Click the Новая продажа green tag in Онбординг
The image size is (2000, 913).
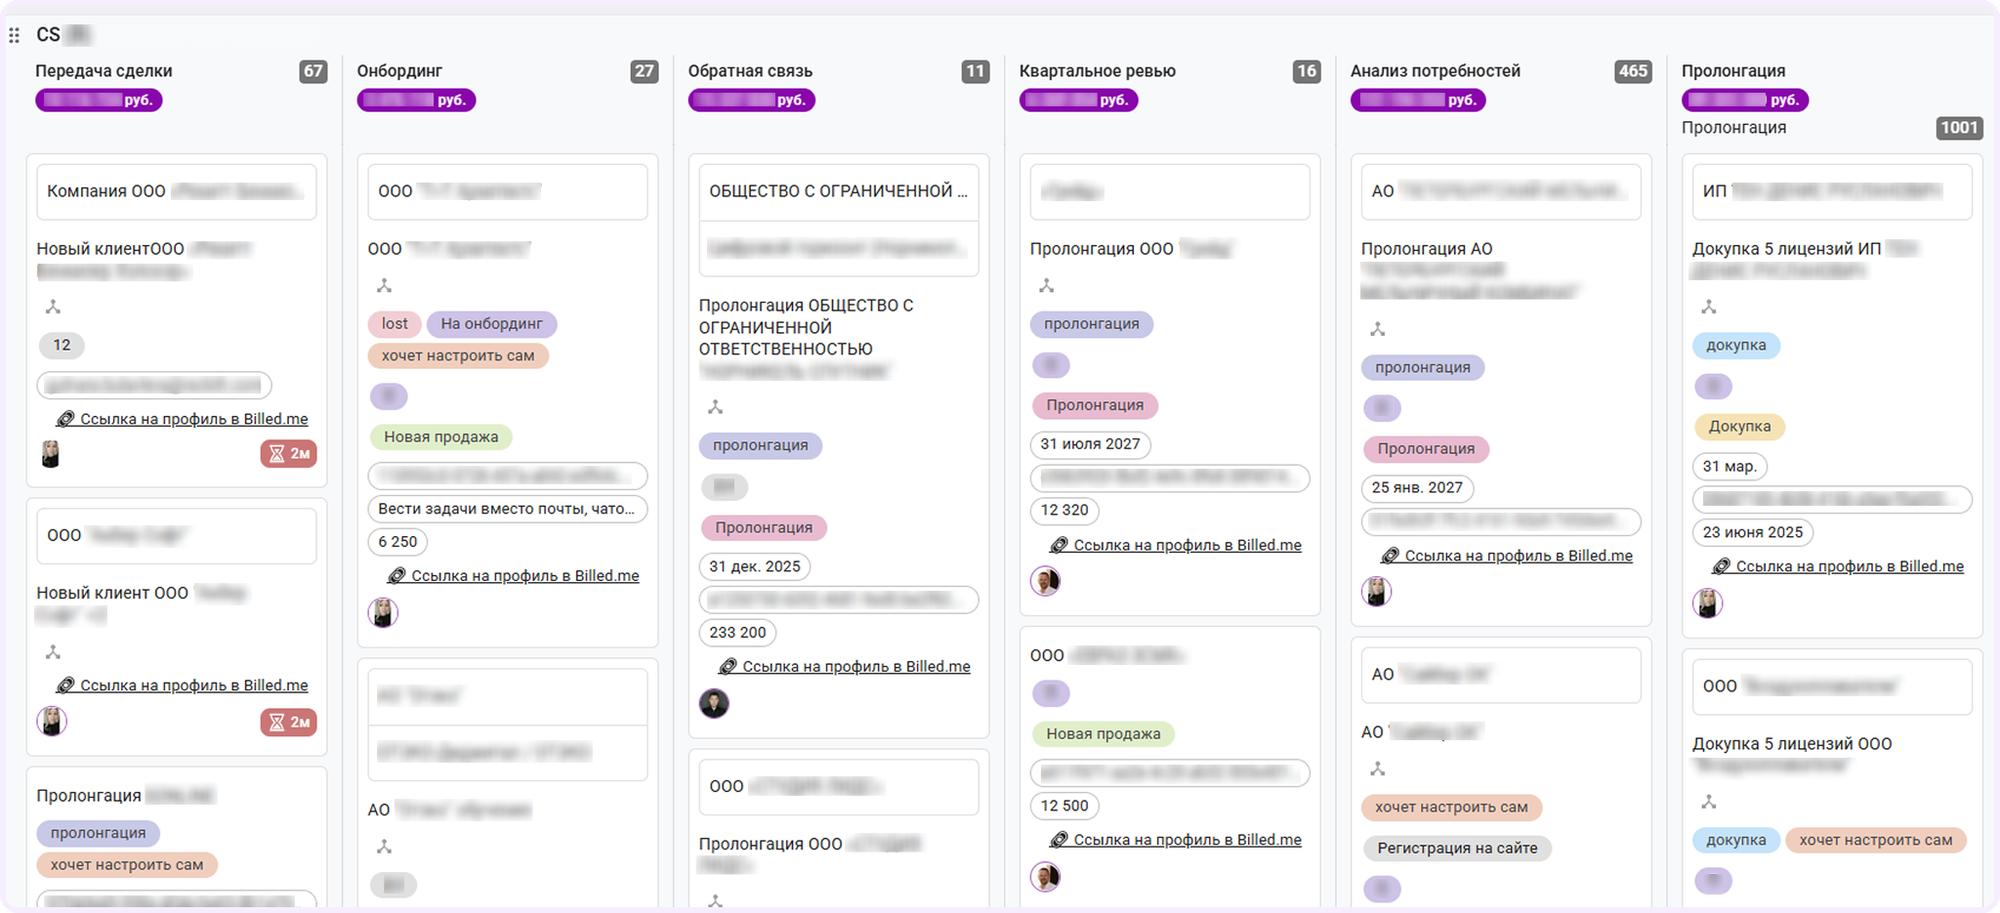[441, 437]
